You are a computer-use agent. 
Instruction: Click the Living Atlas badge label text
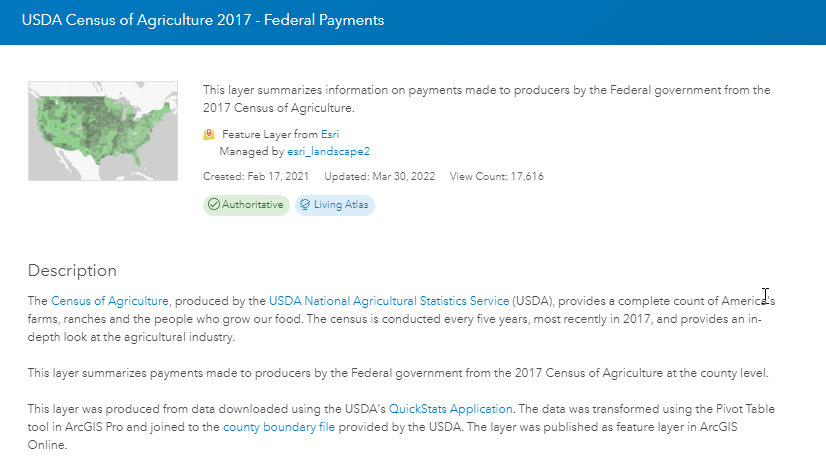pos(344,205)
